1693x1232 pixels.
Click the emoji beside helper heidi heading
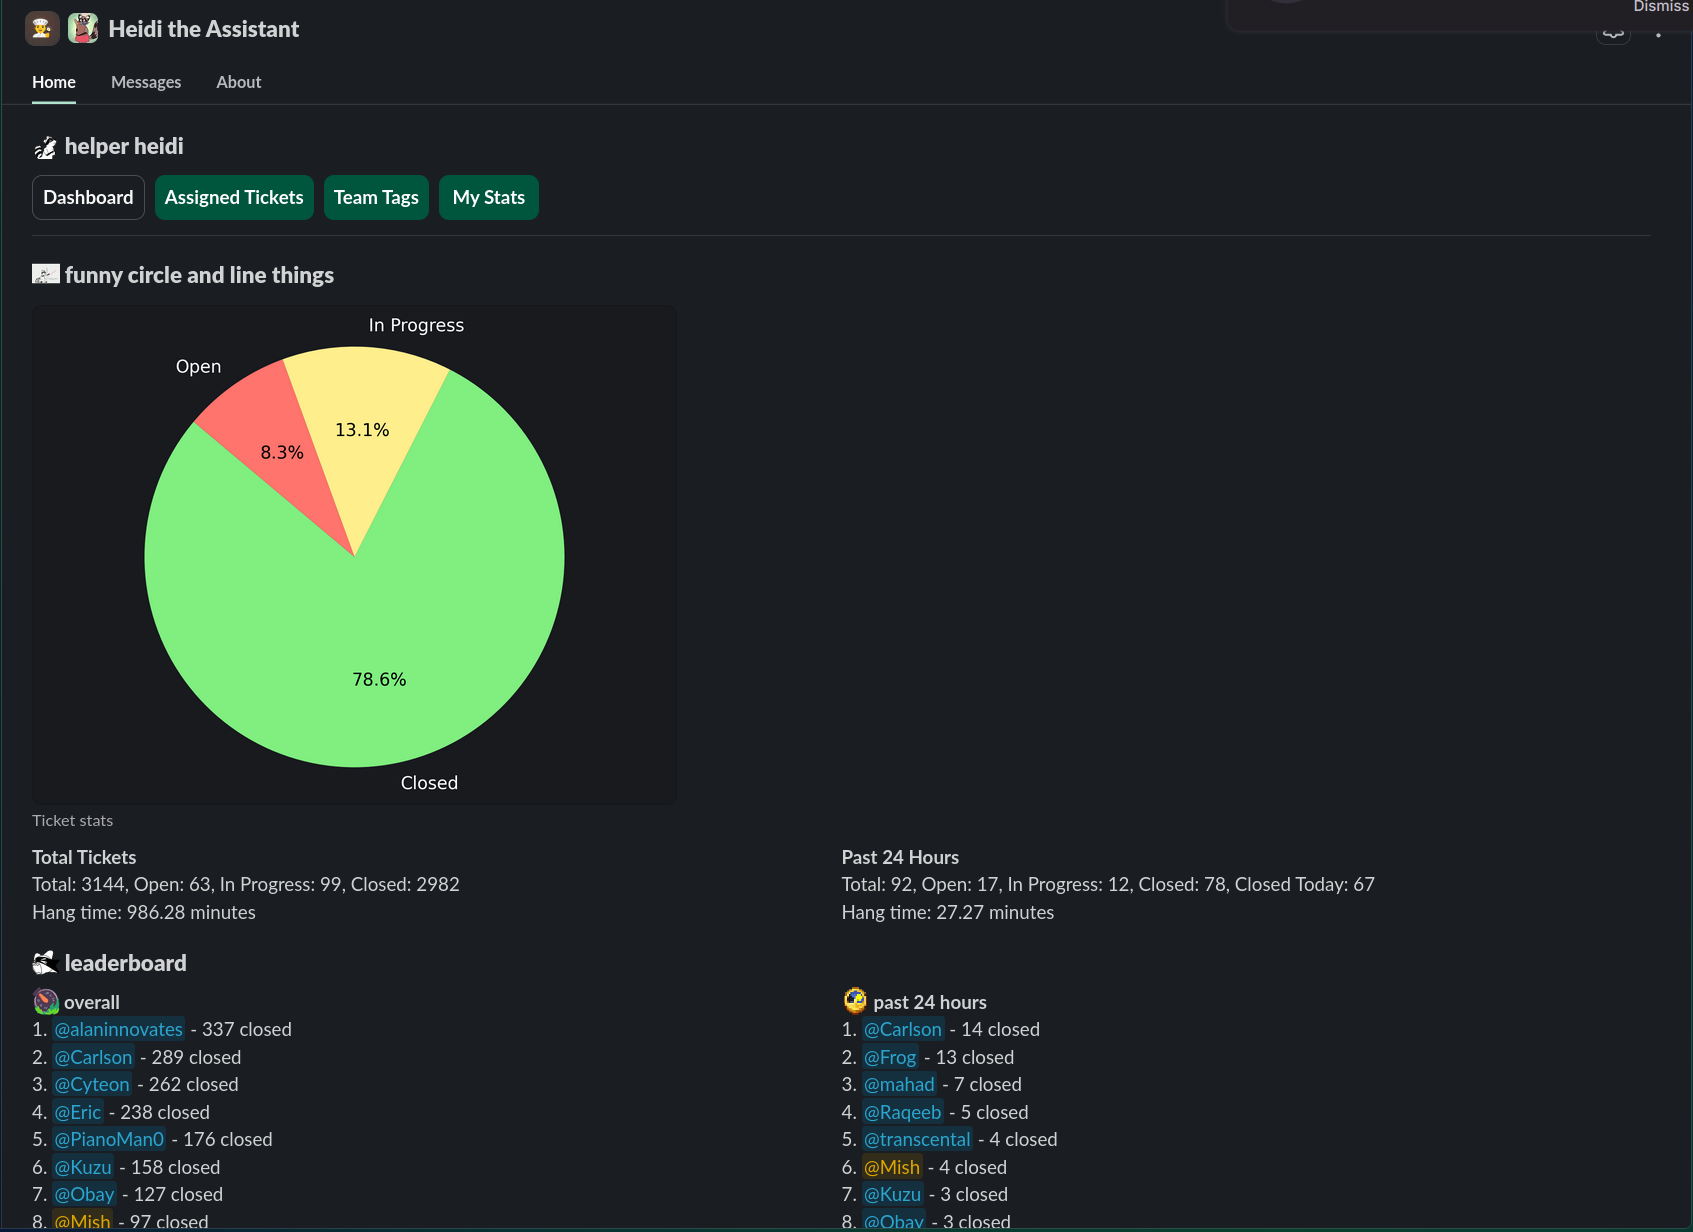[x=46, y=148]
